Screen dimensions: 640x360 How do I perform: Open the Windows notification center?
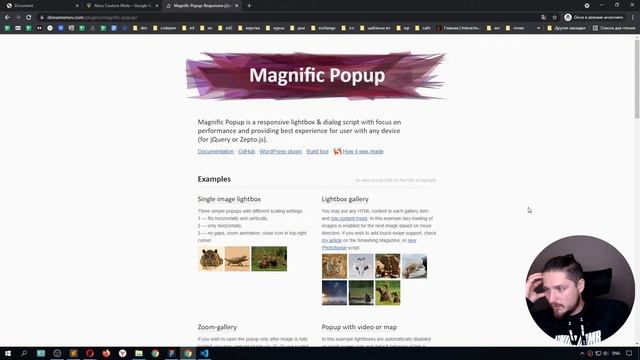[x=629, y=353]
